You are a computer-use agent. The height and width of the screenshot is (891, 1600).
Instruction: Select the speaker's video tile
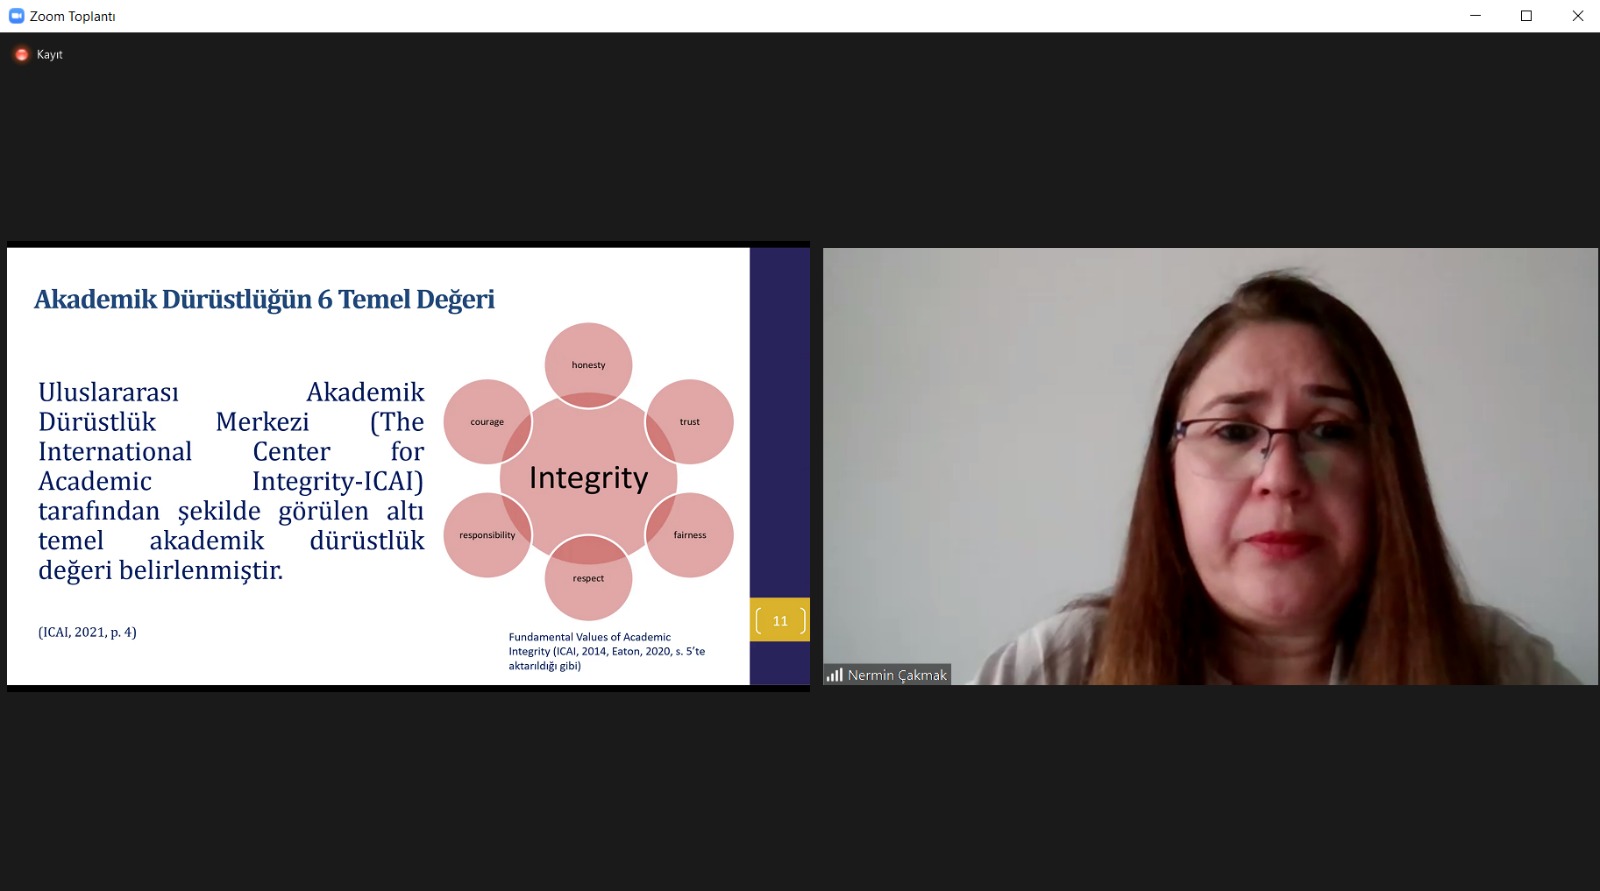pos(1210,465)
